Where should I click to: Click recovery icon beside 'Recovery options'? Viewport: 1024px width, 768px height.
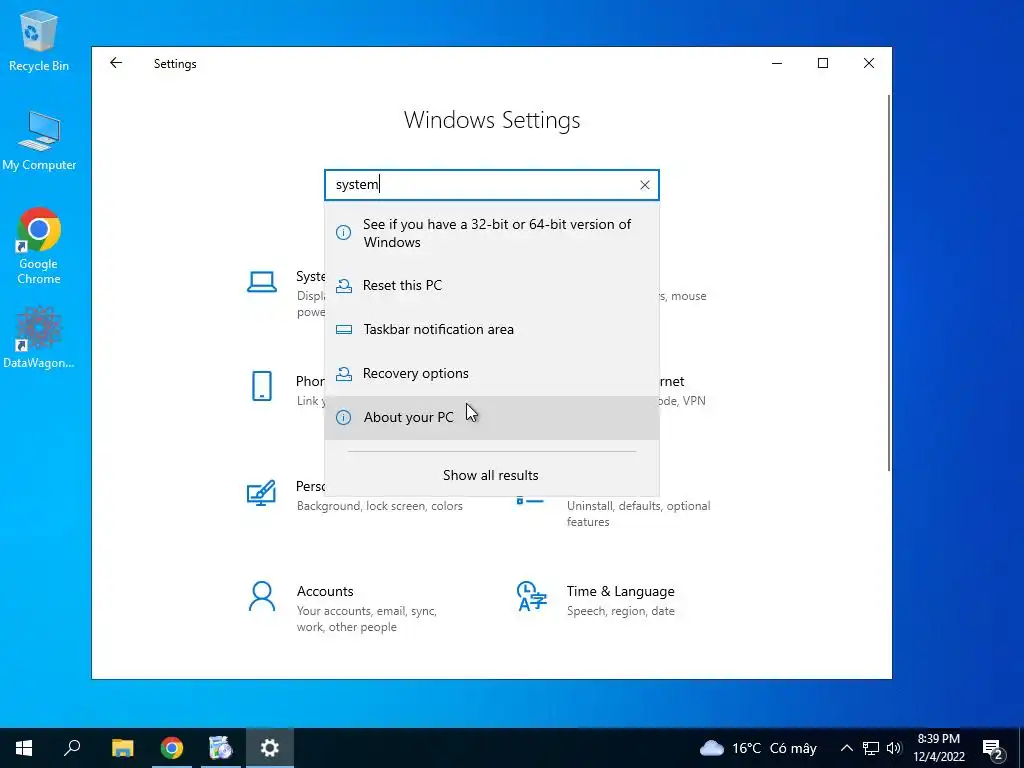pos(344,374)
